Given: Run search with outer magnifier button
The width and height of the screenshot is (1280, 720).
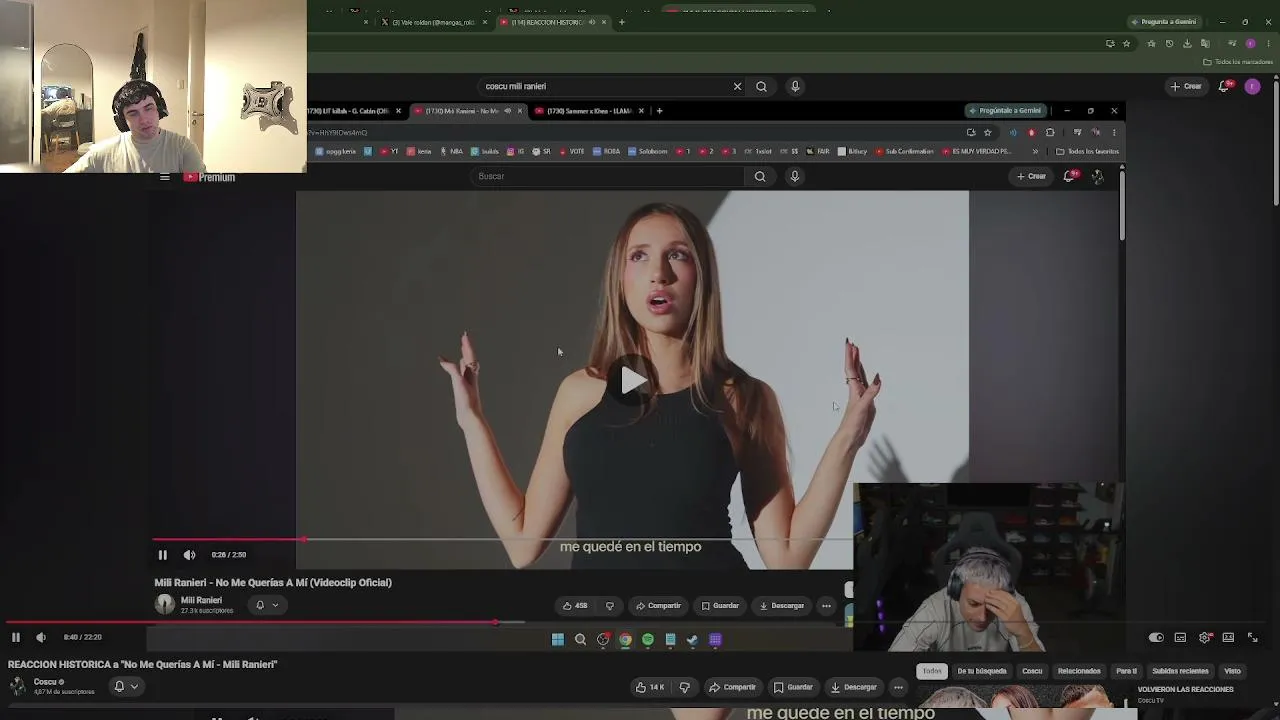Looking at the screenshot, I should click(x=761, y=86).
